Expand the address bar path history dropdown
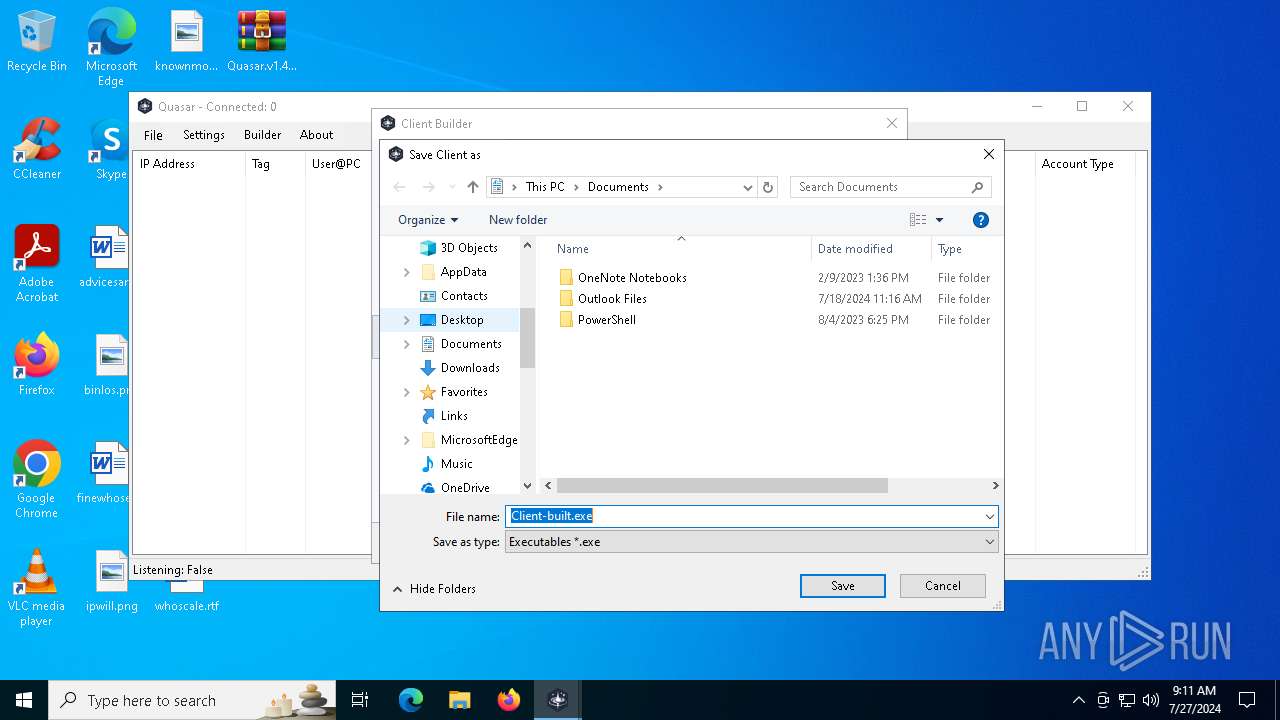 coord(747,187)
